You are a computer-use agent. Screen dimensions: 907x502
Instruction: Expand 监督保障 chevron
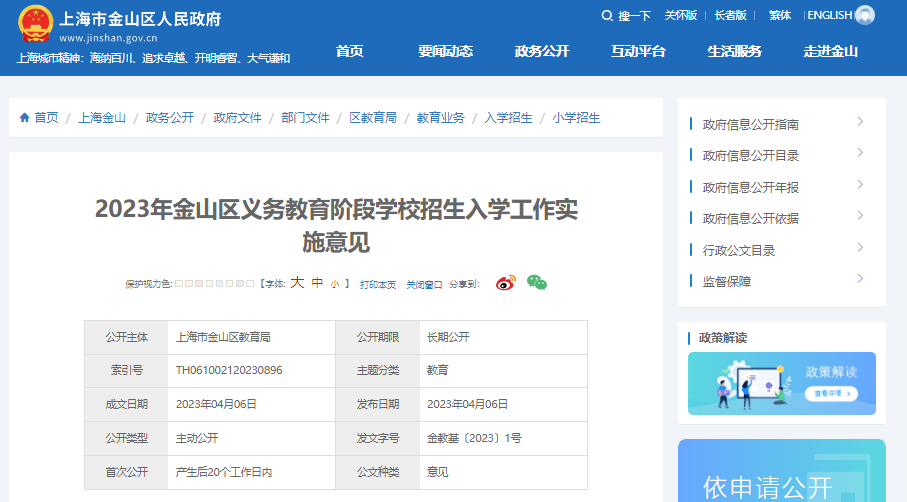(x=860, y=279)
